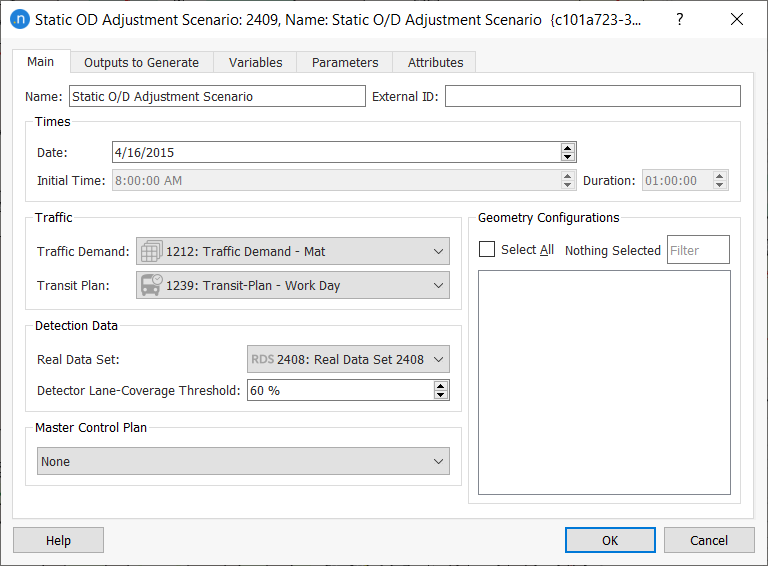This screenshot has width=768, height=566.
Task: Go to the Parameters tab
Action: pos(345,62)
